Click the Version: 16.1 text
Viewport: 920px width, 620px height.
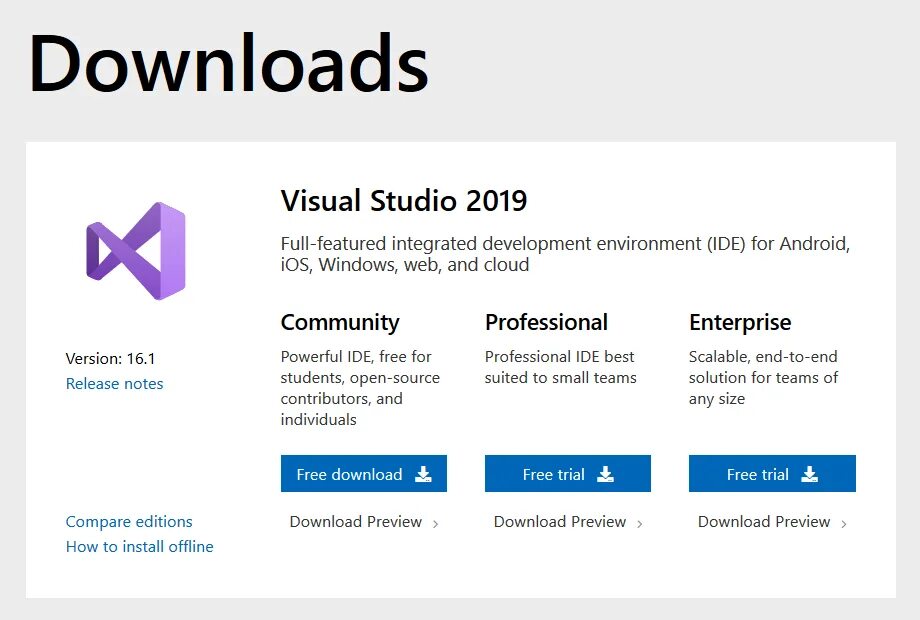pyautogui.click(x=110, y=358)
